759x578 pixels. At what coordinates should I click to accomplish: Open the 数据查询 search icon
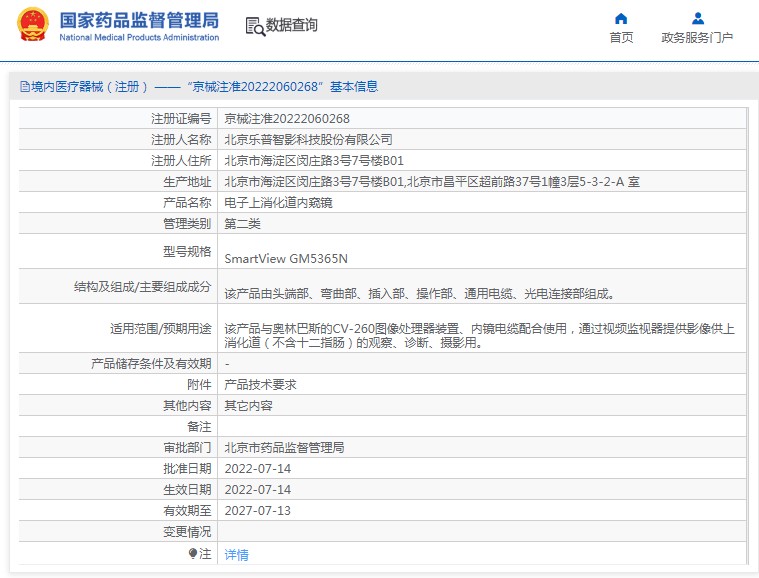point(255,26)
